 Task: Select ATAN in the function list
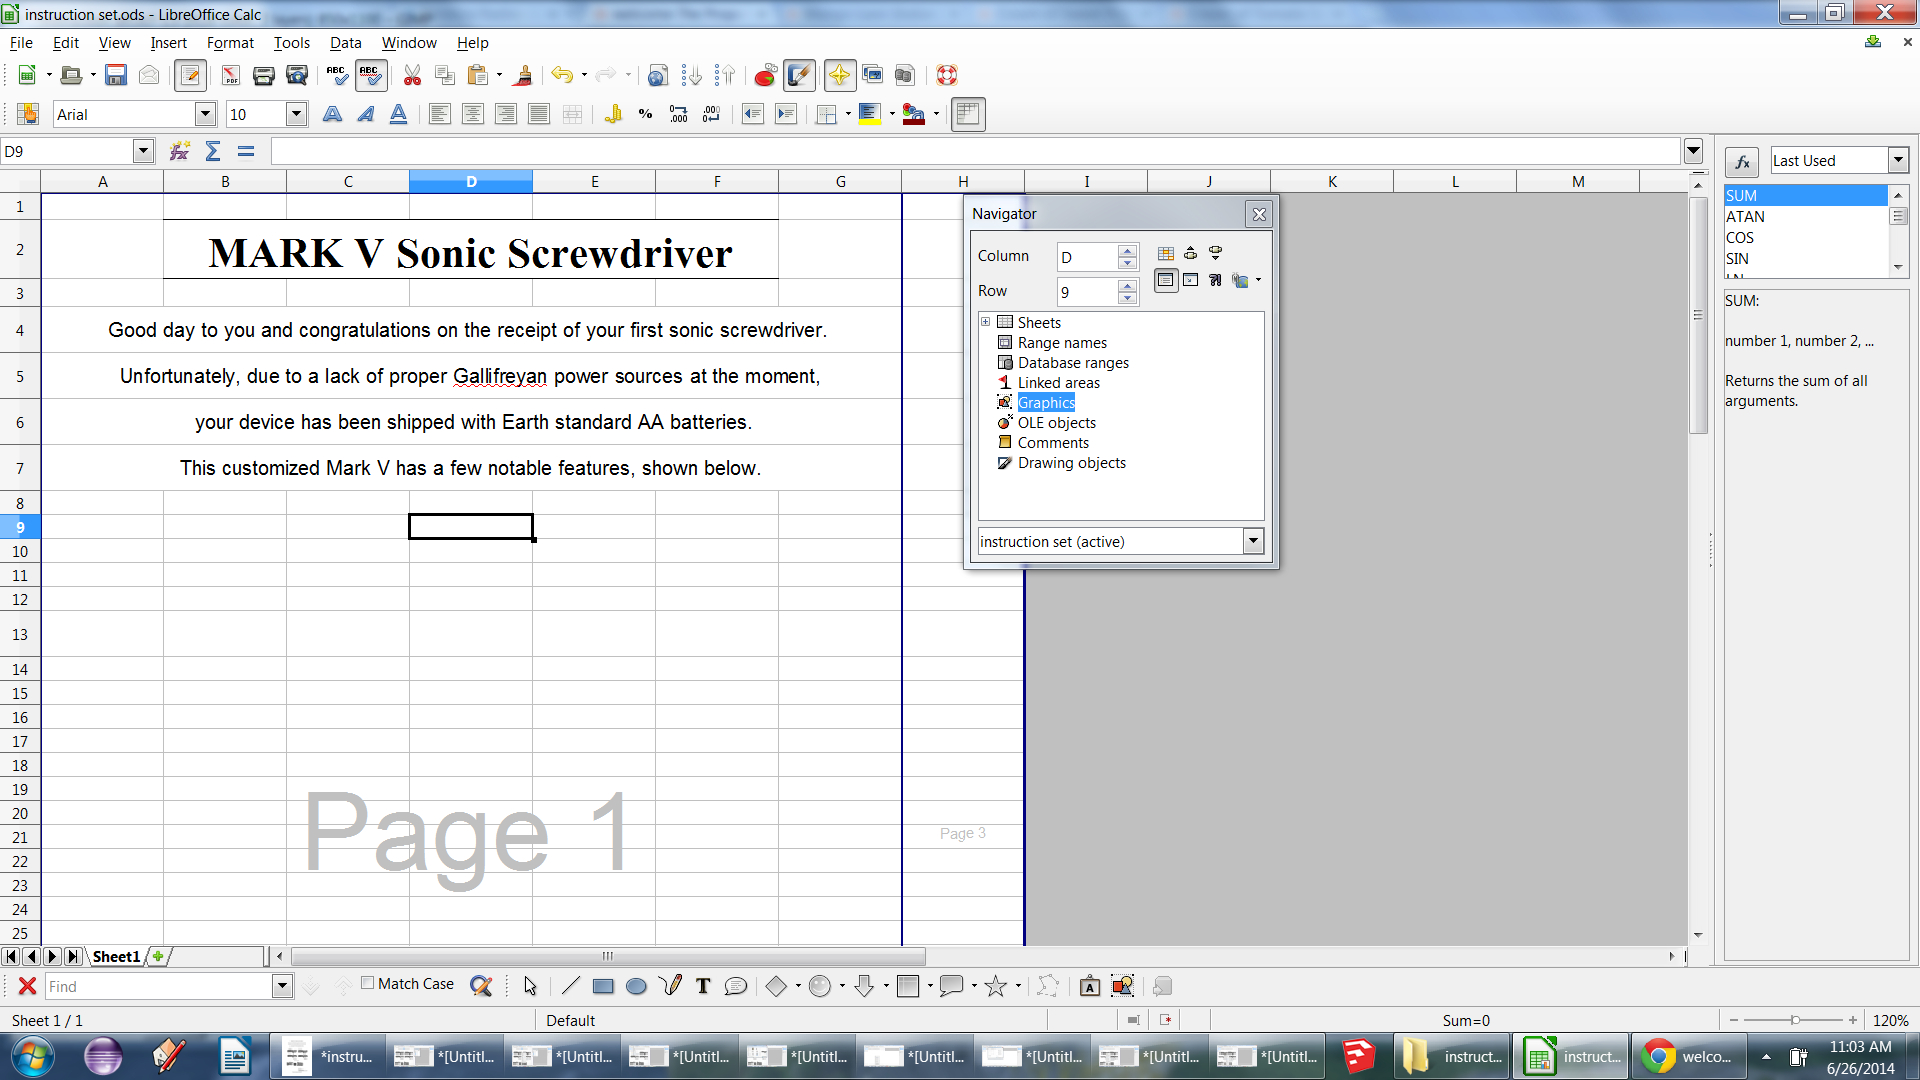1745,217
